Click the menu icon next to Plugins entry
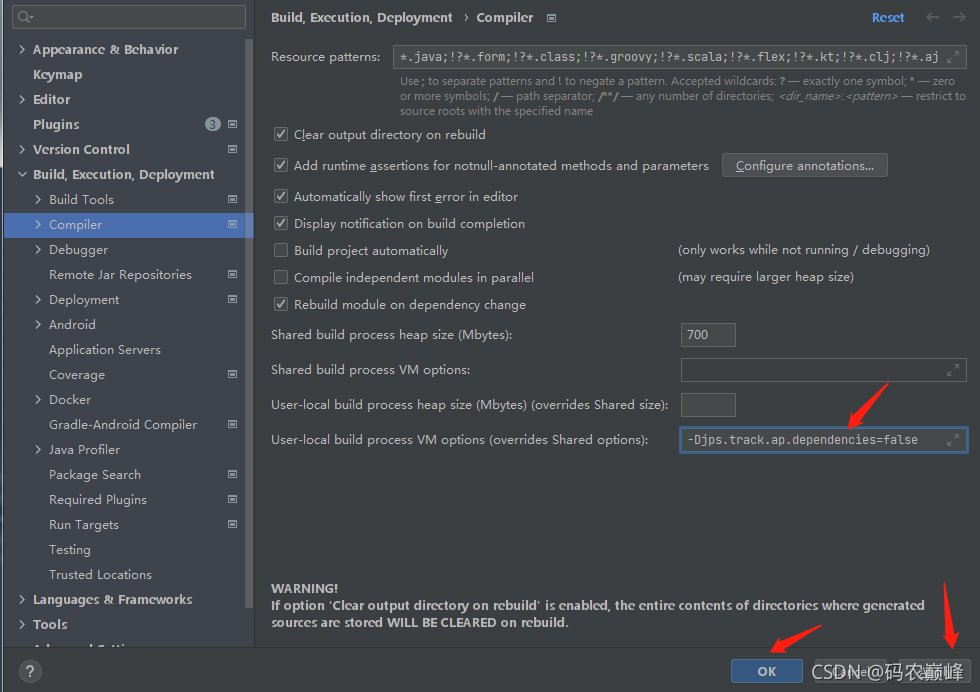Image resolution: width=980 pixels, height=692 pixels. [x=232, y=124]
